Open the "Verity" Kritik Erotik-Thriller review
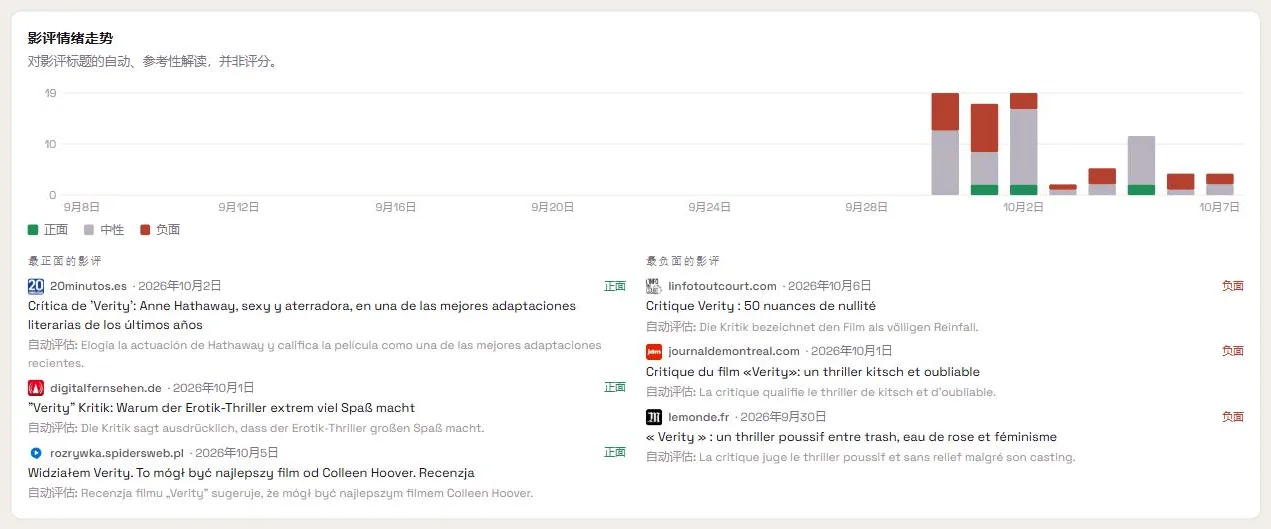This screenshot has height=529, width=1271. pos(221,408)
